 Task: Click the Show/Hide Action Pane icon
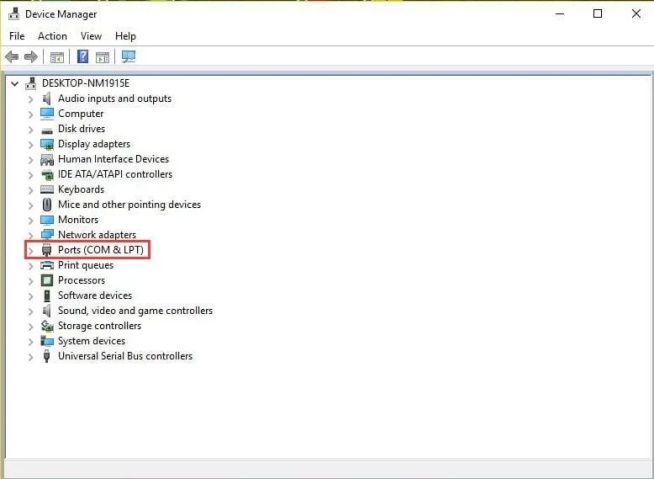(102, 57)
